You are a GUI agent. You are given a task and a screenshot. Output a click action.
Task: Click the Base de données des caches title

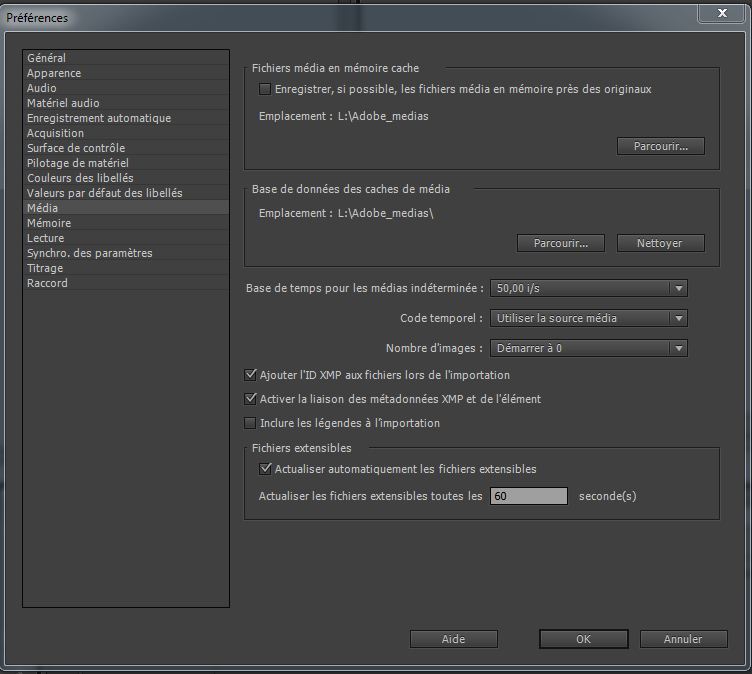tap(351, 189)
